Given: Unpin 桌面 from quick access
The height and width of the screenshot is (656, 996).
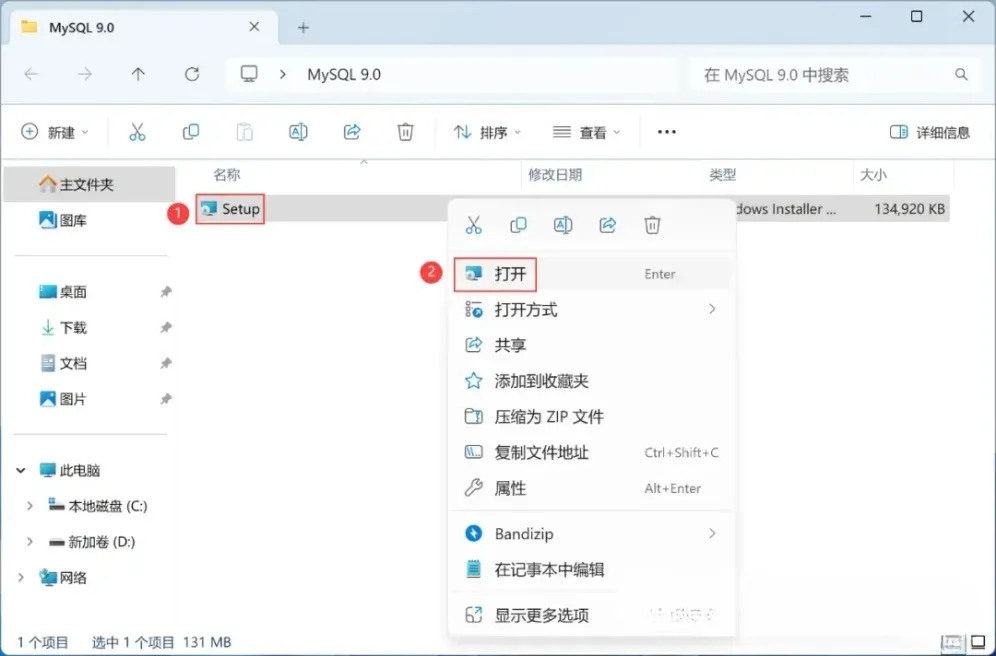Looking at the screenshot, I should point(166,291).
